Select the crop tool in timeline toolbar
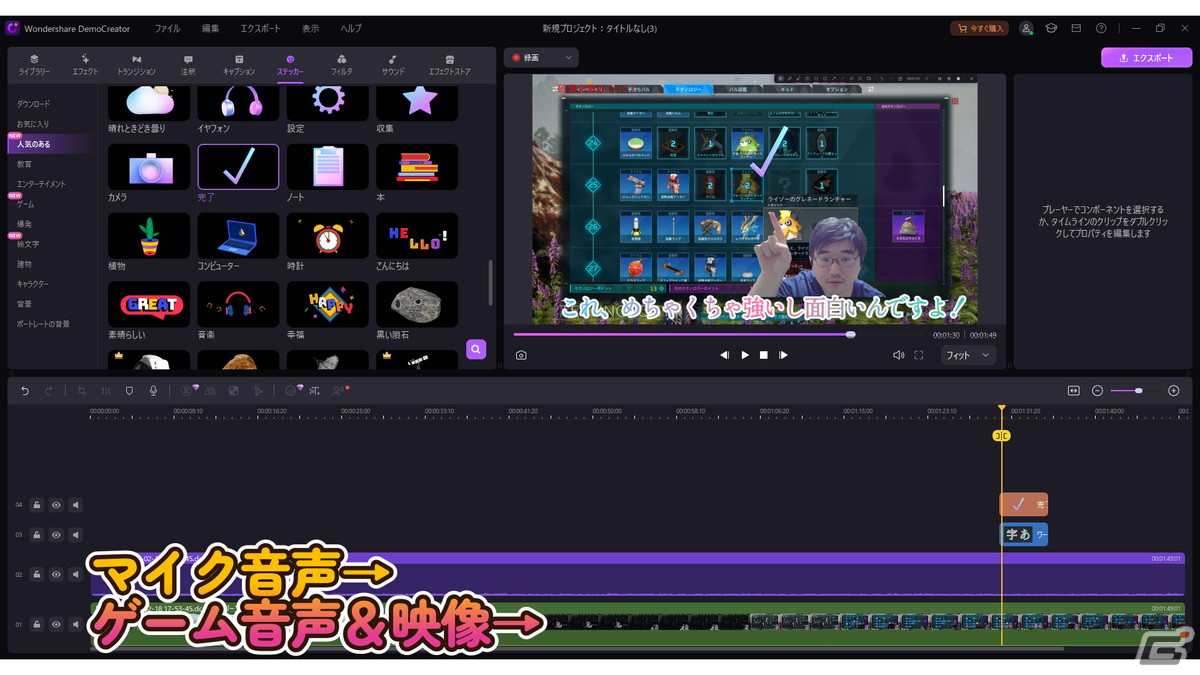 click(81, 391)
